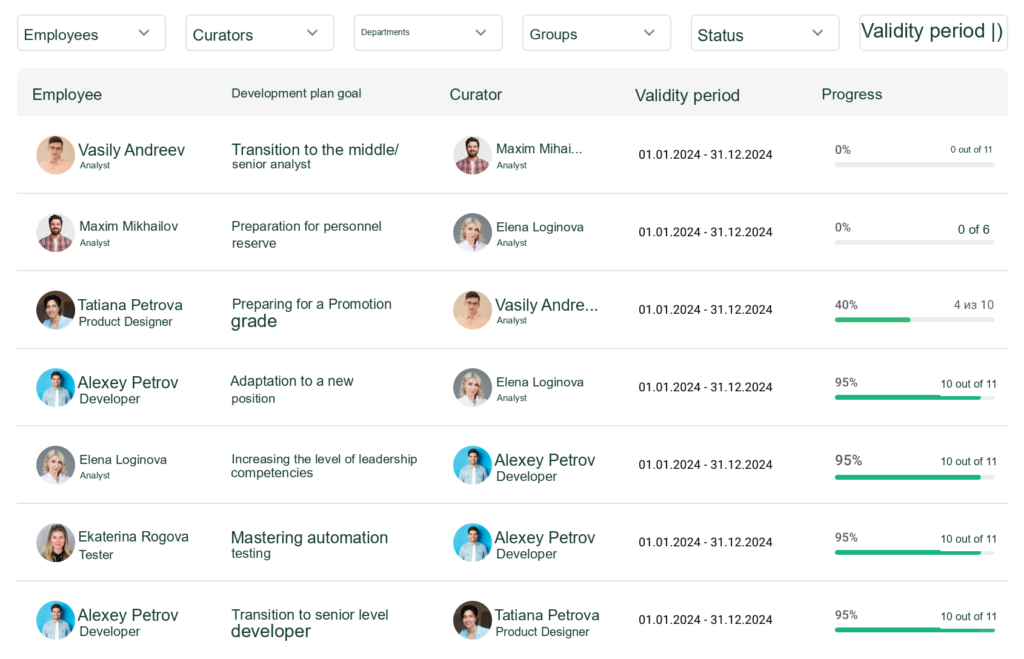Screen dimensions: 1024x659
Task: Click validity dates in Maxim Mikhailov's row
Action: coord(705,233)
